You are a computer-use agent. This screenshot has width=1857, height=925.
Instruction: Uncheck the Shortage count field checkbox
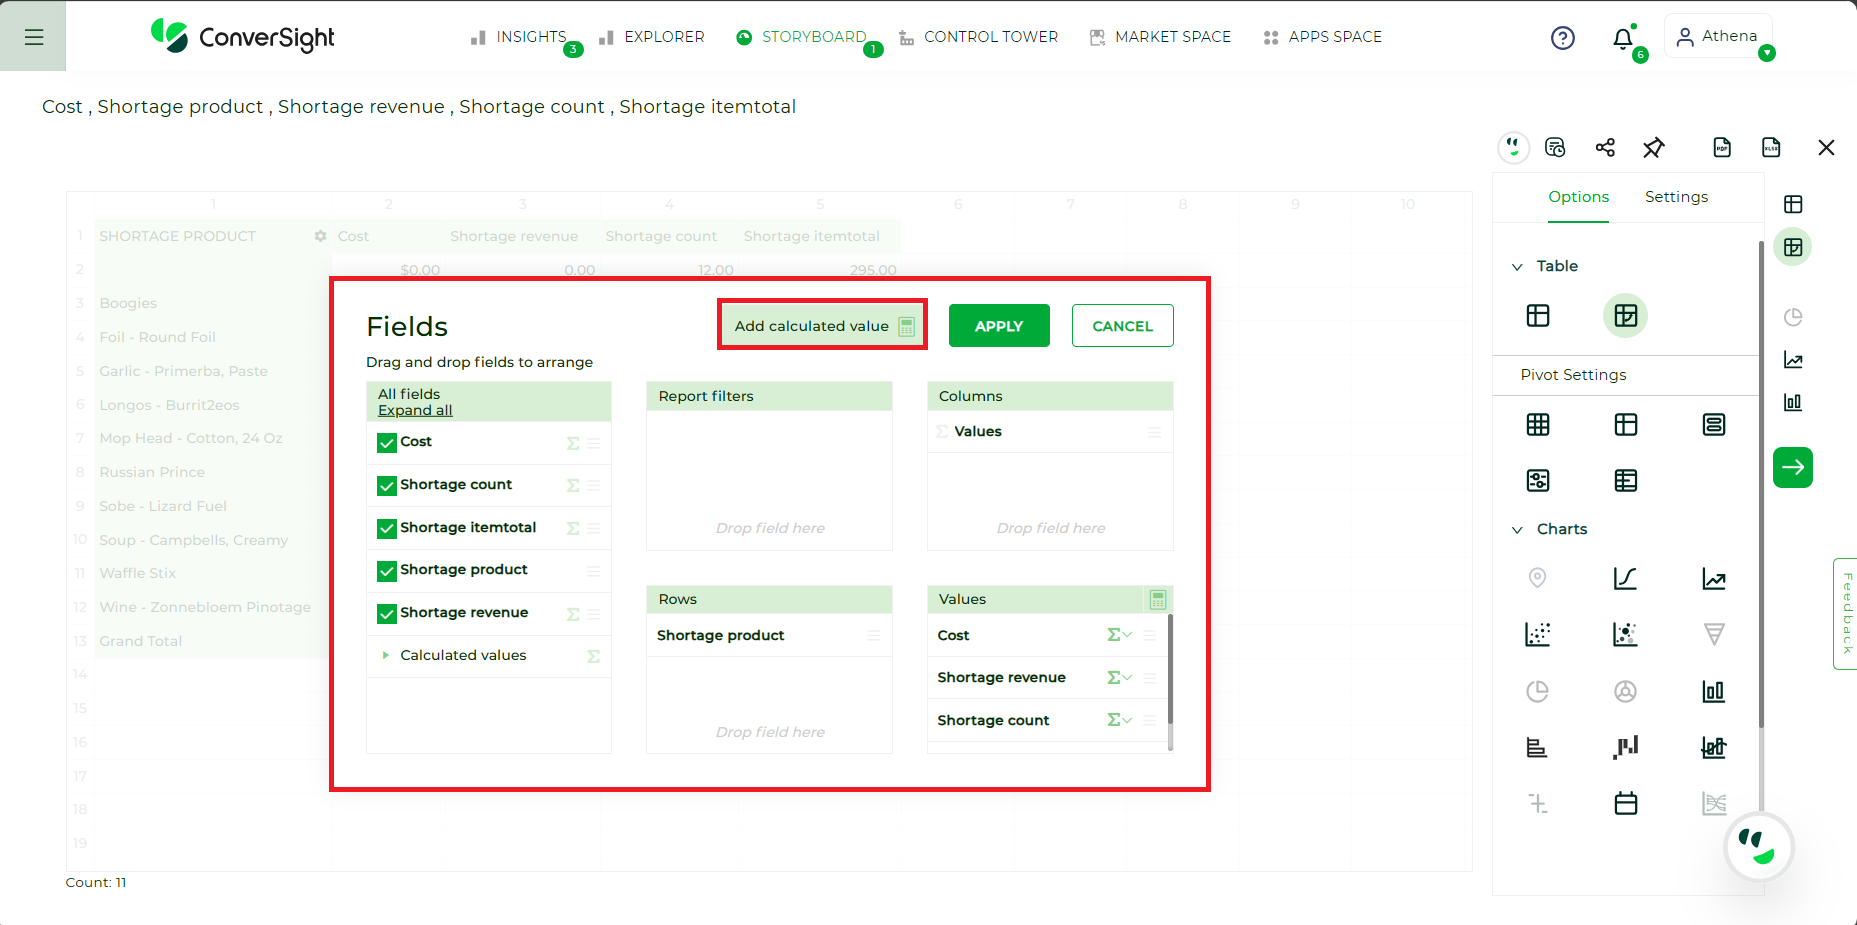coord(387,485)
